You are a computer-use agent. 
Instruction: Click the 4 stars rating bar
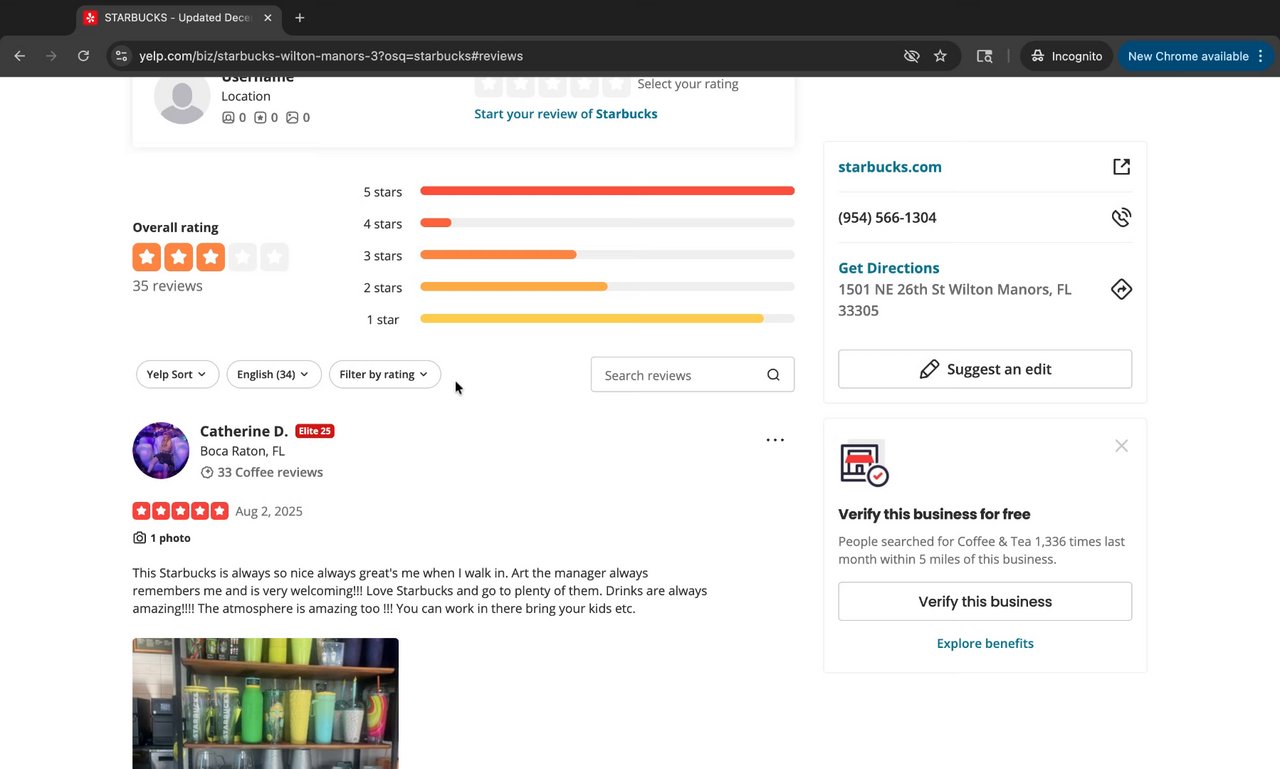point(607,223)
